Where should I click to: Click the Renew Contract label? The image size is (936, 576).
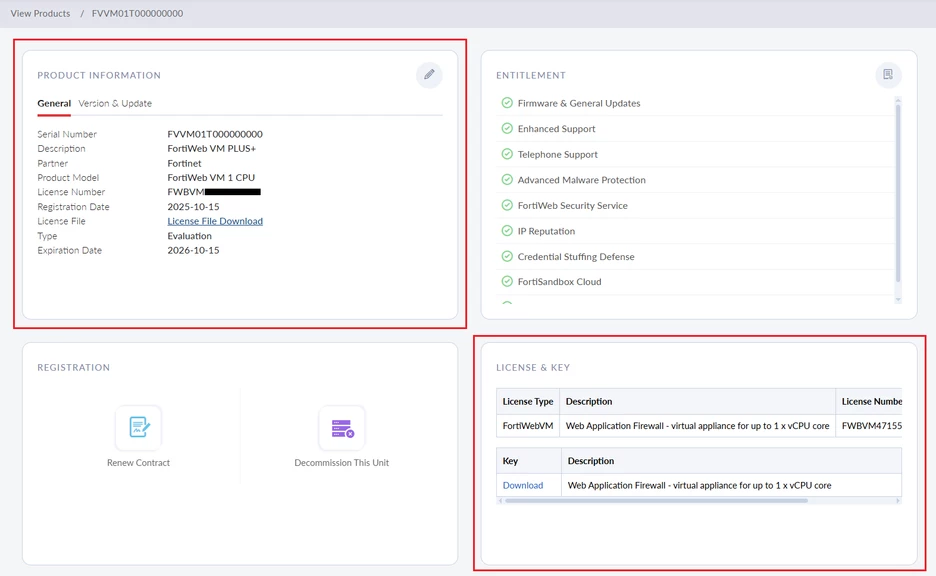pos(138,463)
